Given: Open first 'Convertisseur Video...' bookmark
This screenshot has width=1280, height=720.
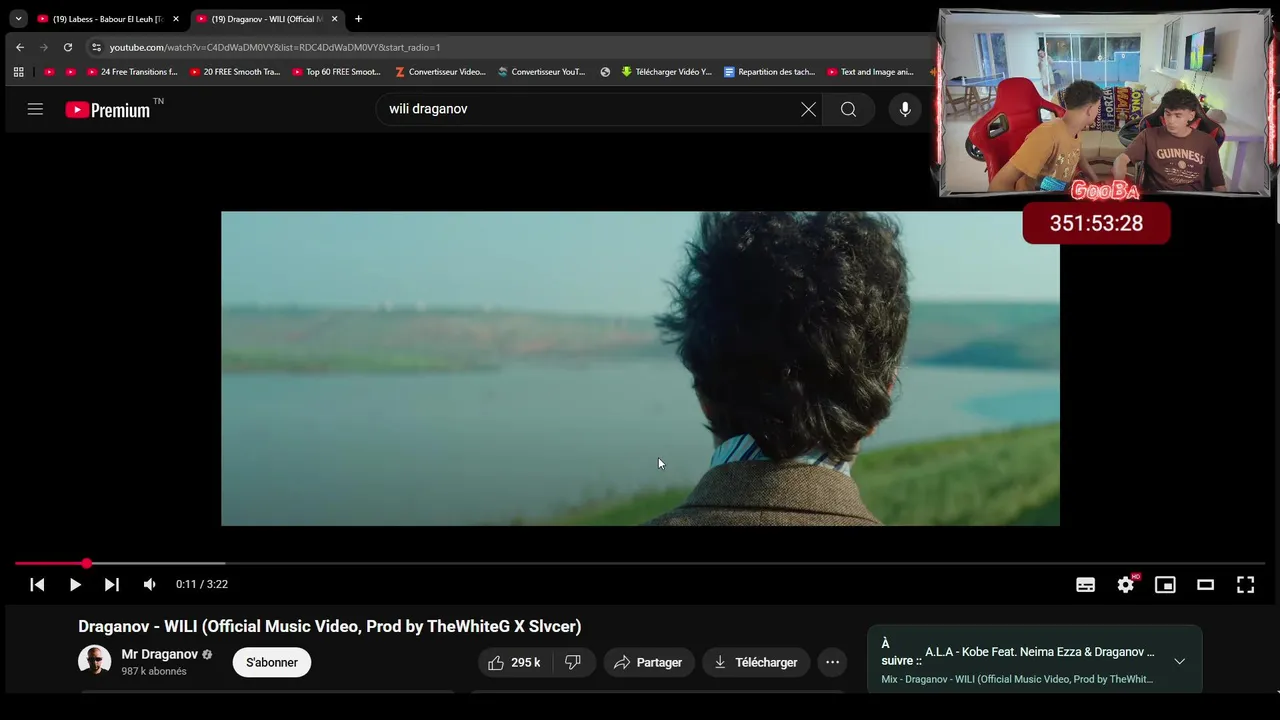Looking at the screenshot, I should pos(440,72).
